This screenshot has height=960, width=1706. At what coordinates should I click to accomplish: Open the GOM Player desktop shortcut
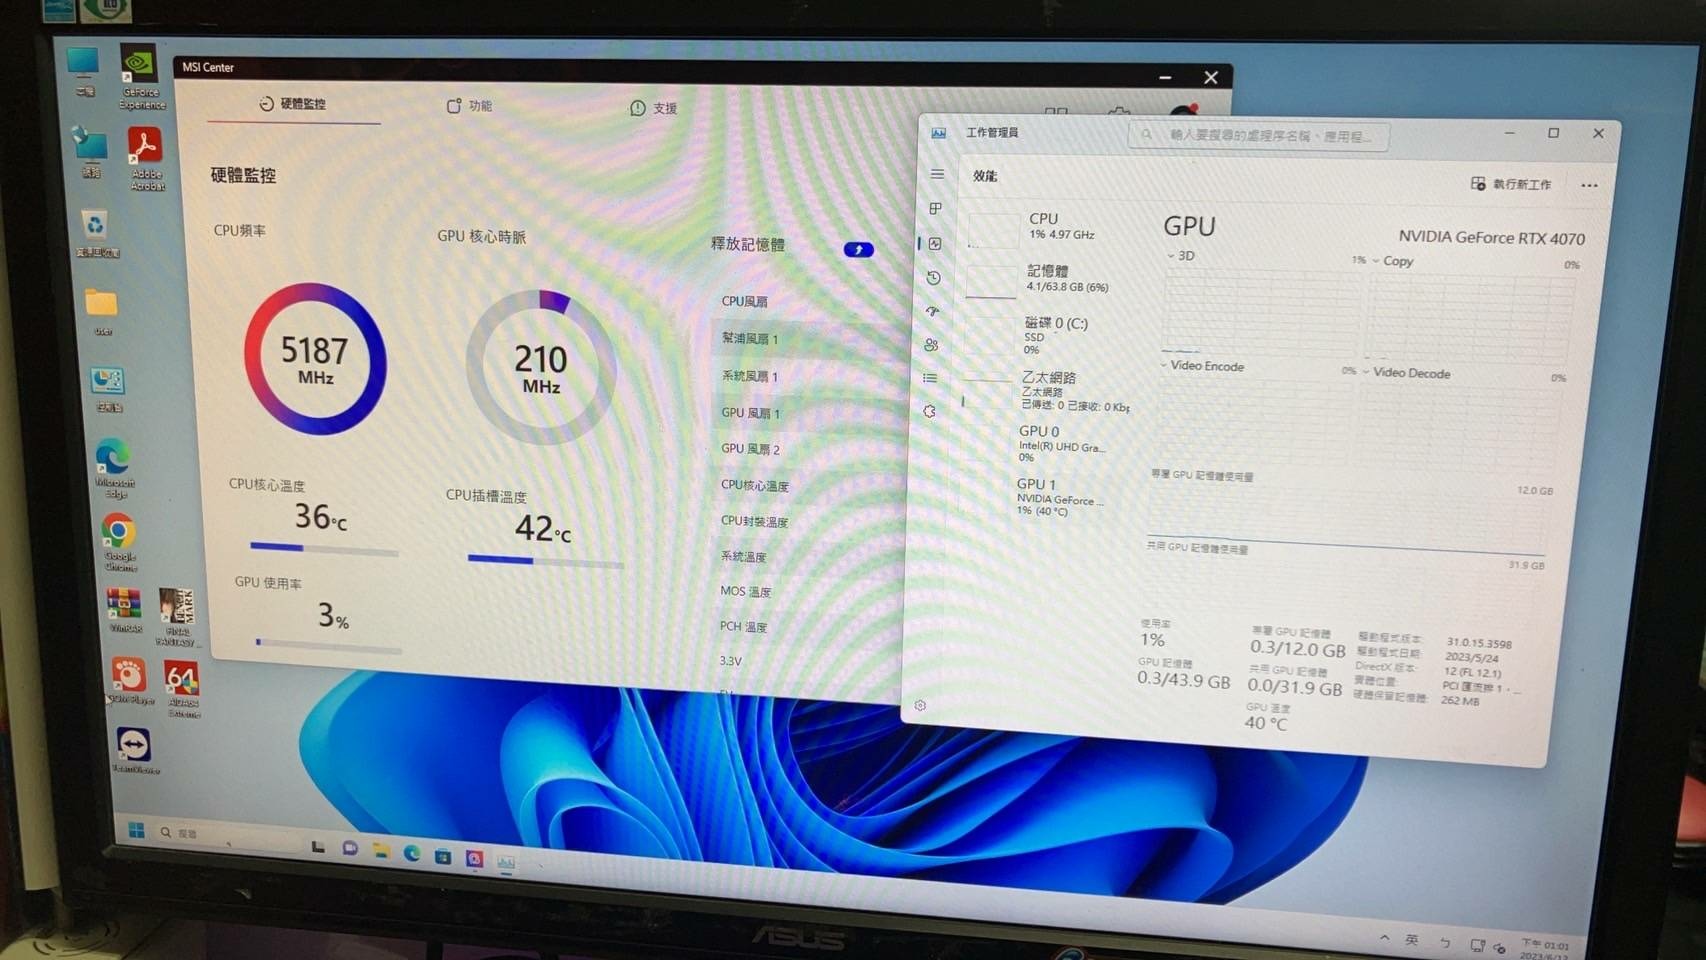pyautogui.click(x=129, y=681)
